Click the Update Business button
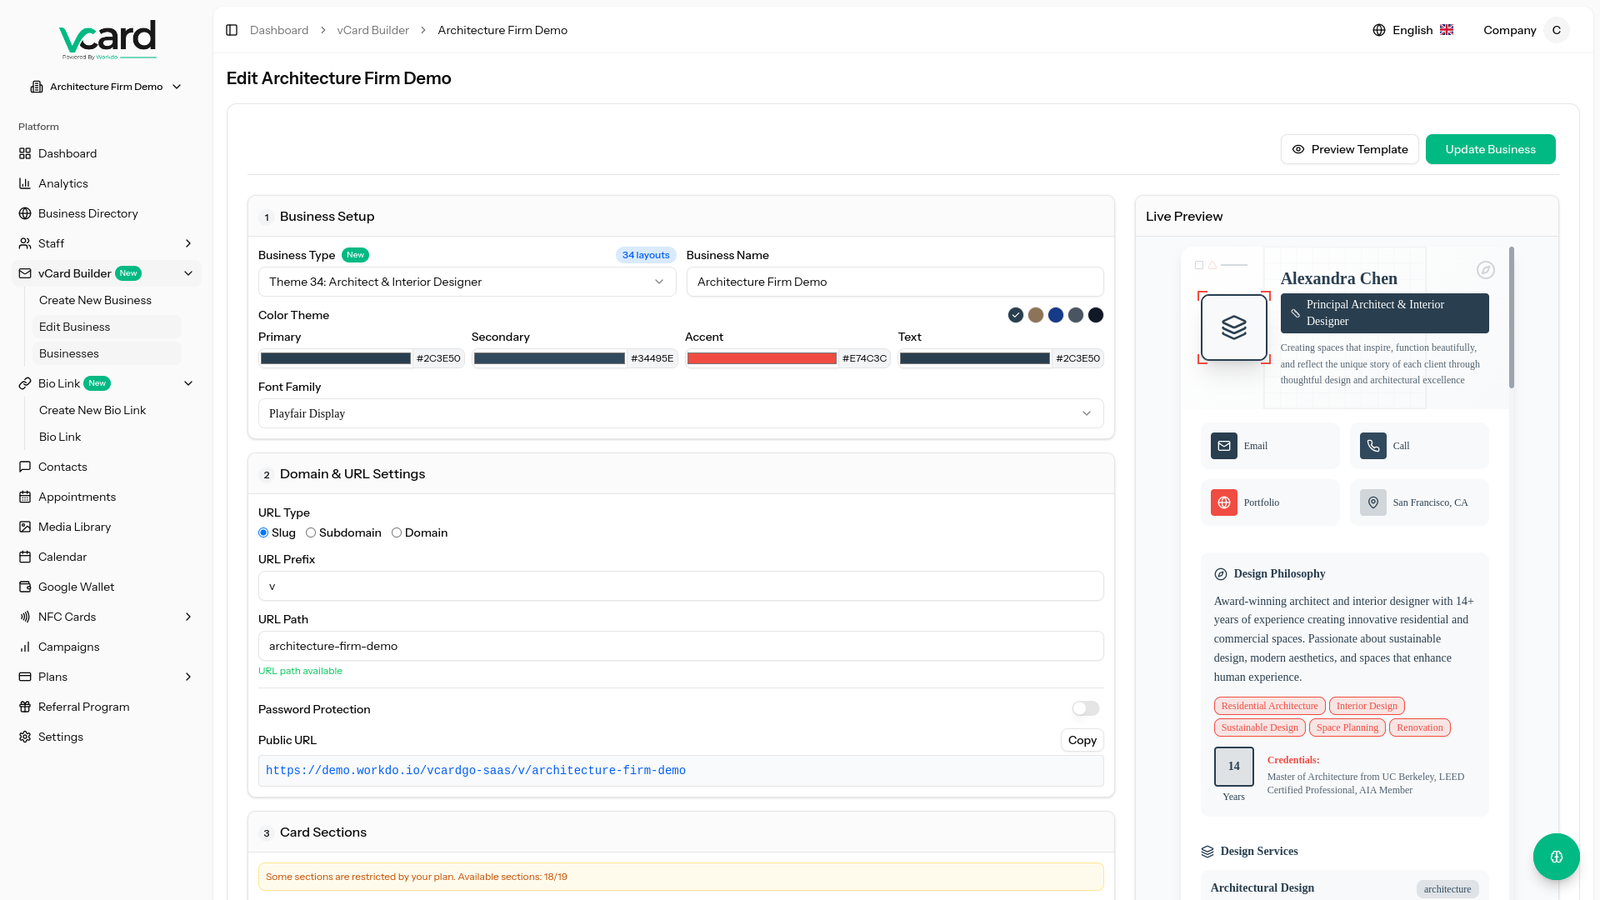Image resolution: width=1600 pixels, height=900 pixels. (1489, 149)
